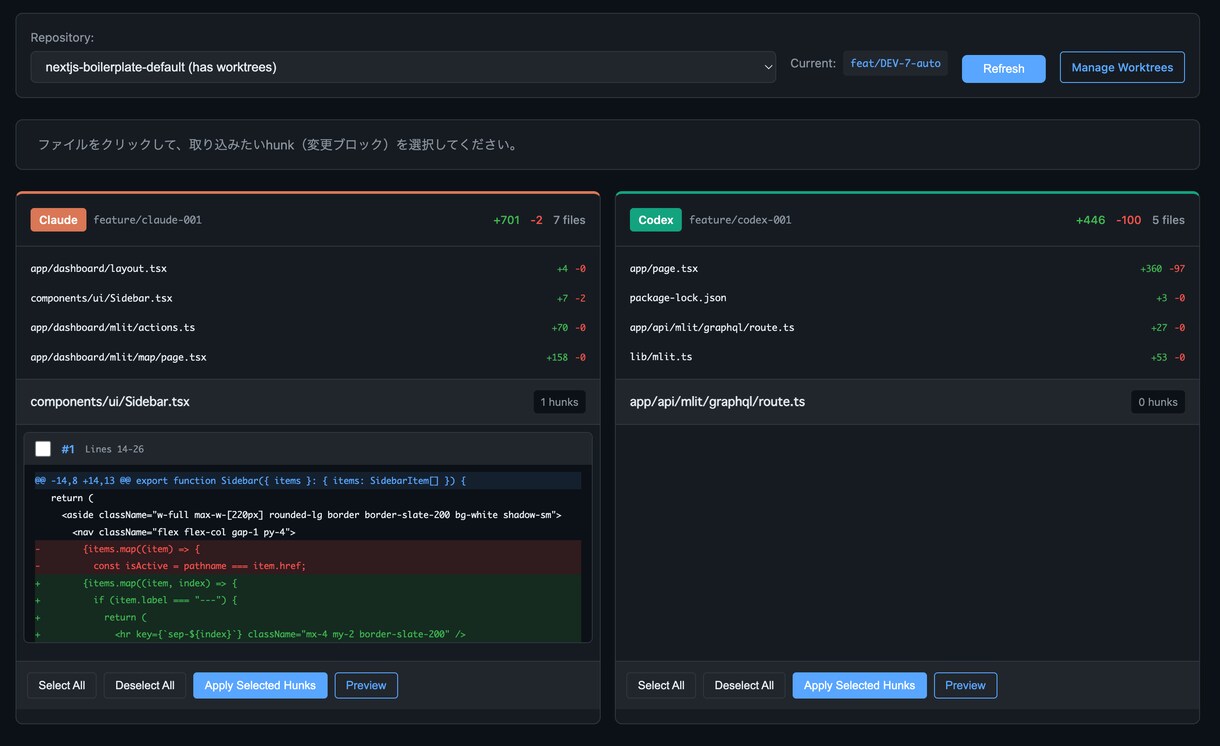Screen dimensions: 1220x746
Task: Click the Refresh button
Action: pyautogui.click(x=1003, y=68)
